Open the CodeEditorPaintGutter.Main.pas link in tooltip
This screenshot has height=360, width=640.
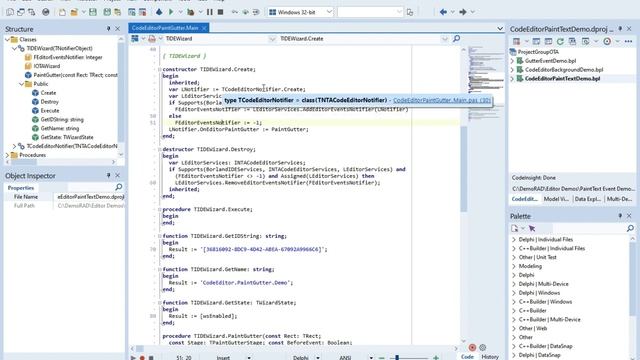click(442, 100)
